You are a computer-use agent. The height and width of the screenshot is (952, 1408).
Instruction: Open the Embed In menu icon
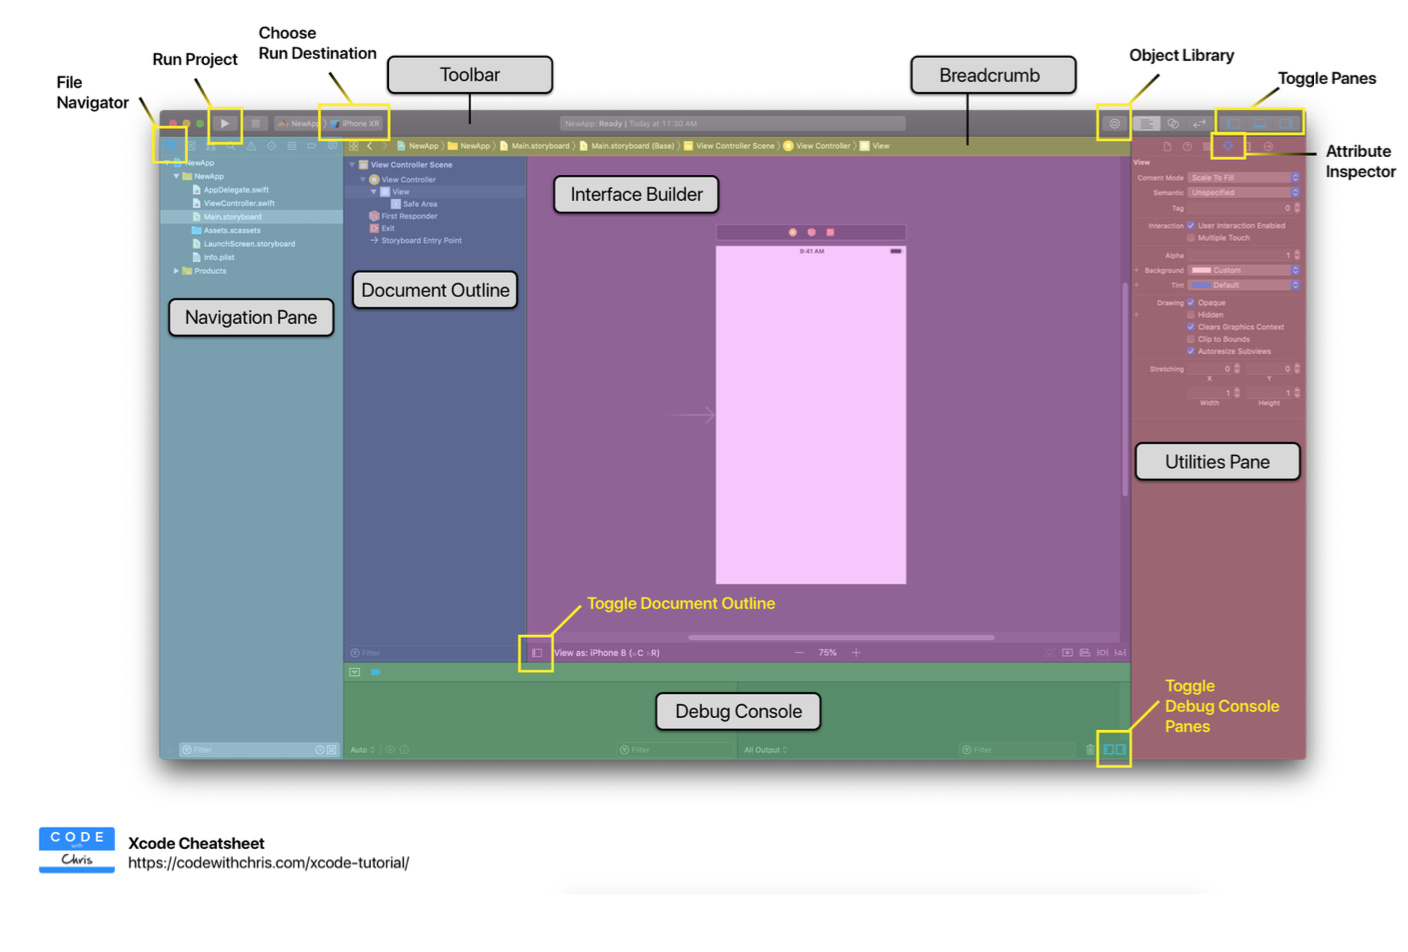[x=1067, y=652]
